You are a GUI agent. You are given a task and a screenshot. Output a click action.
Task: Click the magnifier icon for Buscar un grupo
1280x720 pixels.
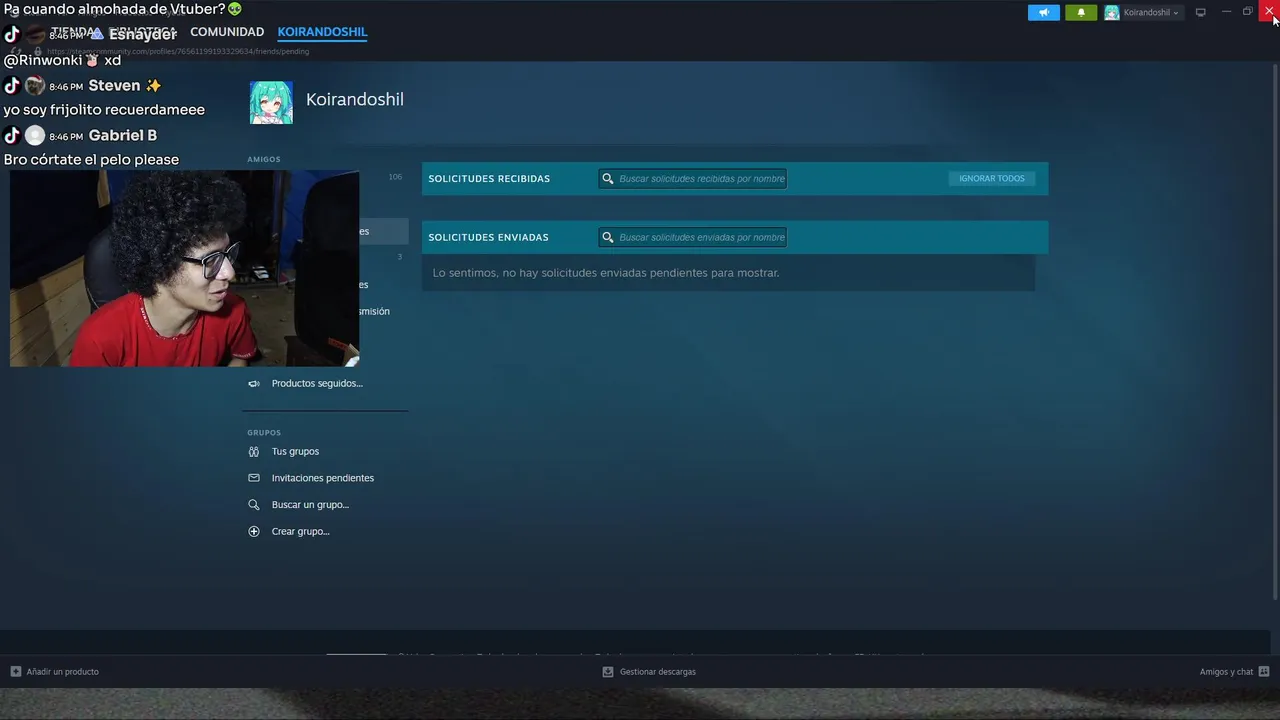tap(254, 505)
